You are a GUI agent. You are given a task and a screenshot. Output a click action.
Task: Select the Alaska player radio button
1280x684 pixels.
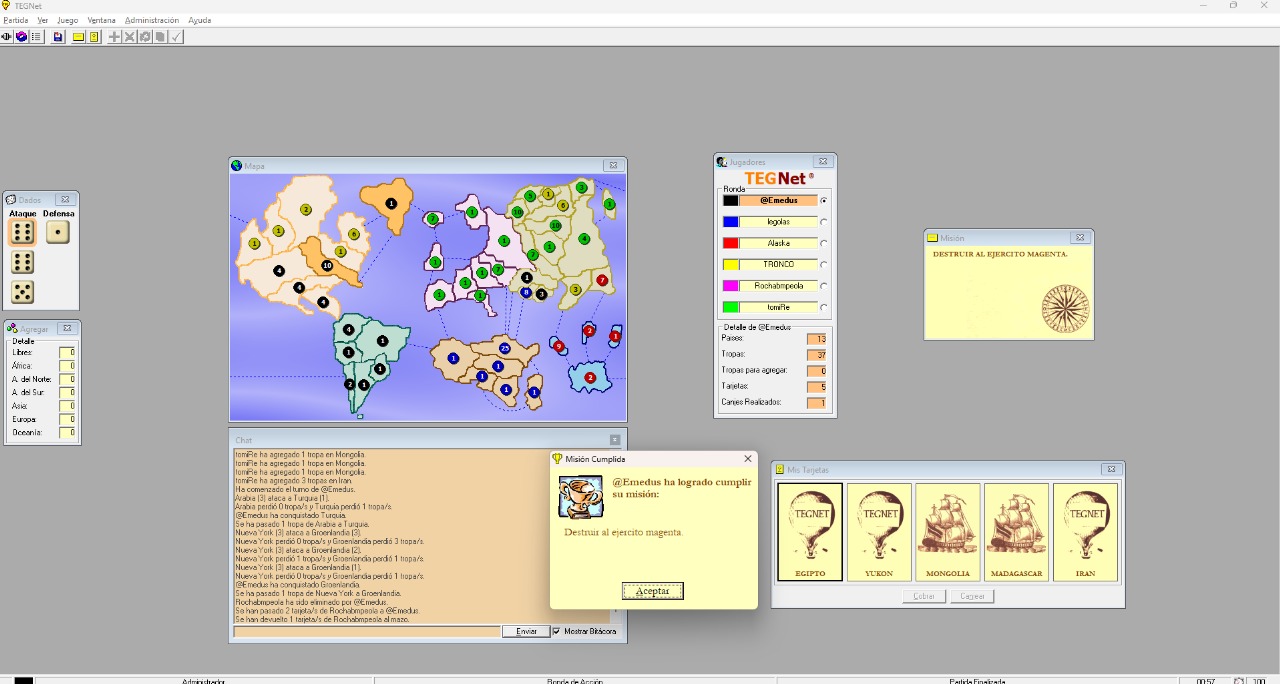(x=824, y=243)
